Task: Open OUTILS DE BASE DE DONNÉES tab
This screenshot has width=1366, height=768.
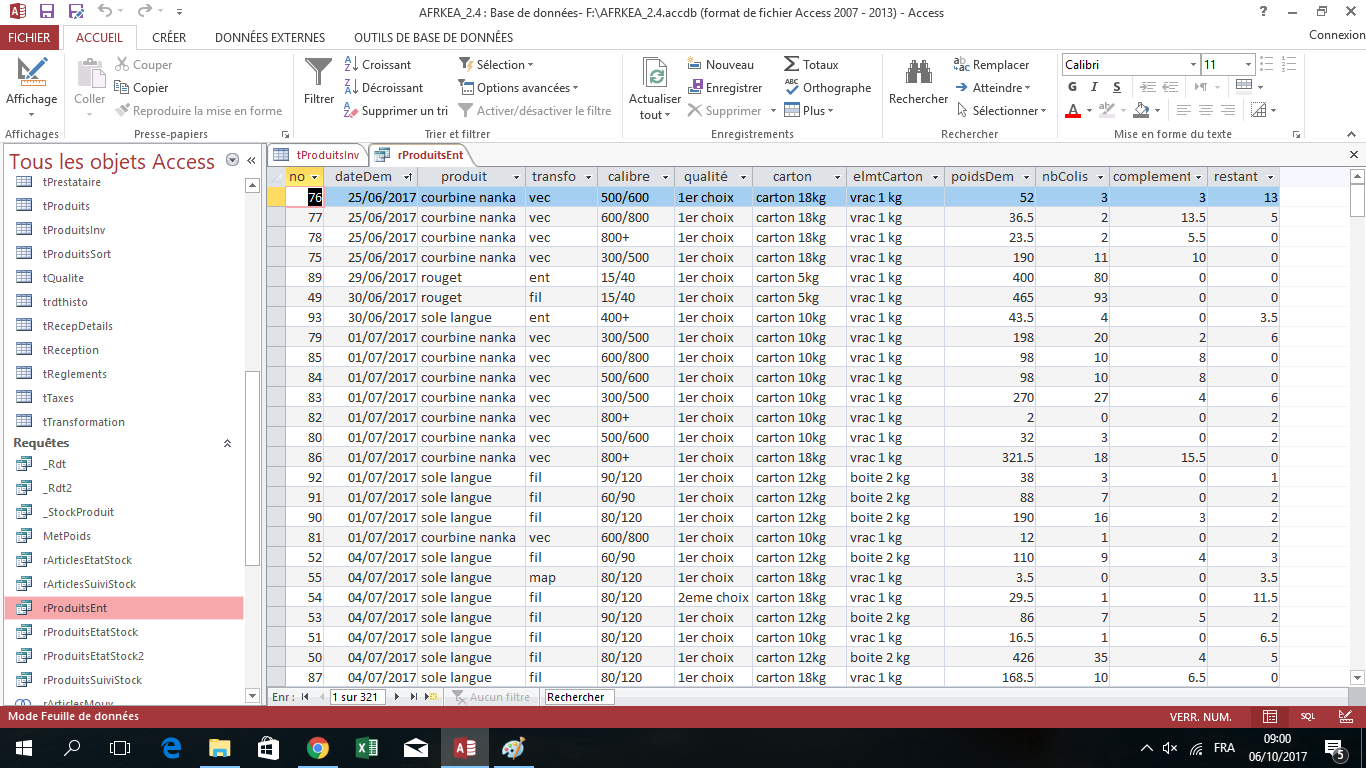Action: click(433, 37)
